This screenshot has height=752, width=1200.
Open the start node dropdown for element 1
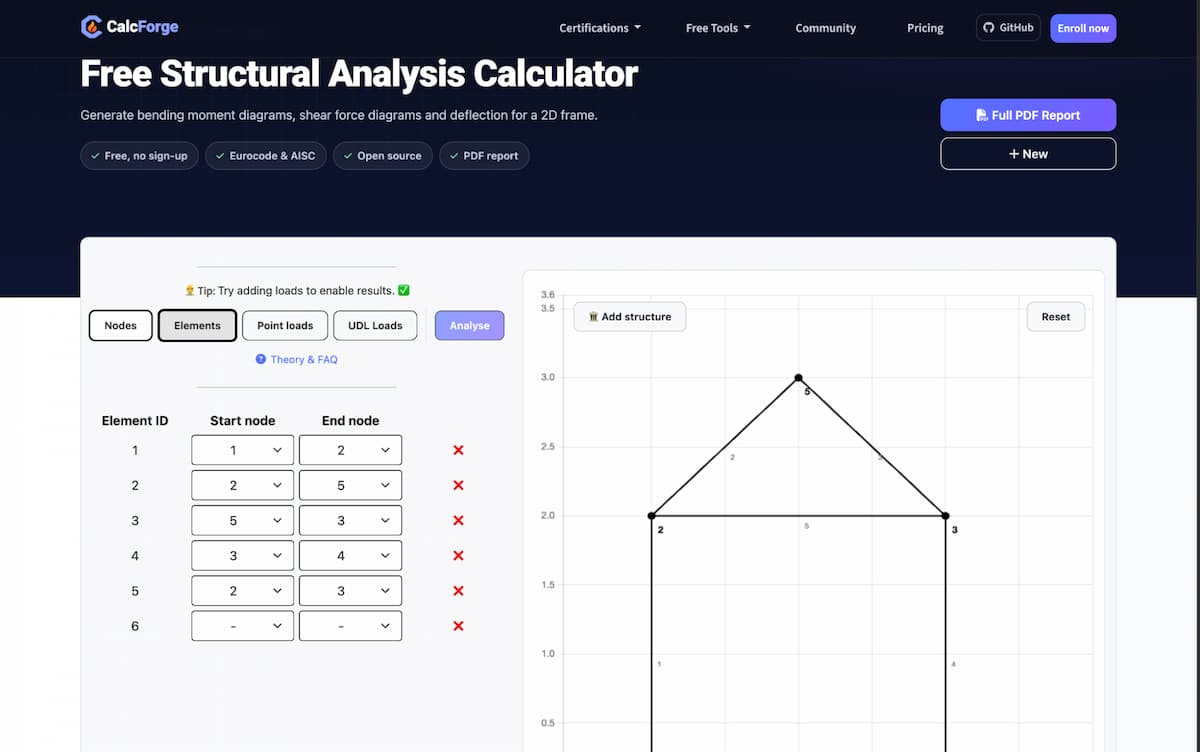click(243, 451)
